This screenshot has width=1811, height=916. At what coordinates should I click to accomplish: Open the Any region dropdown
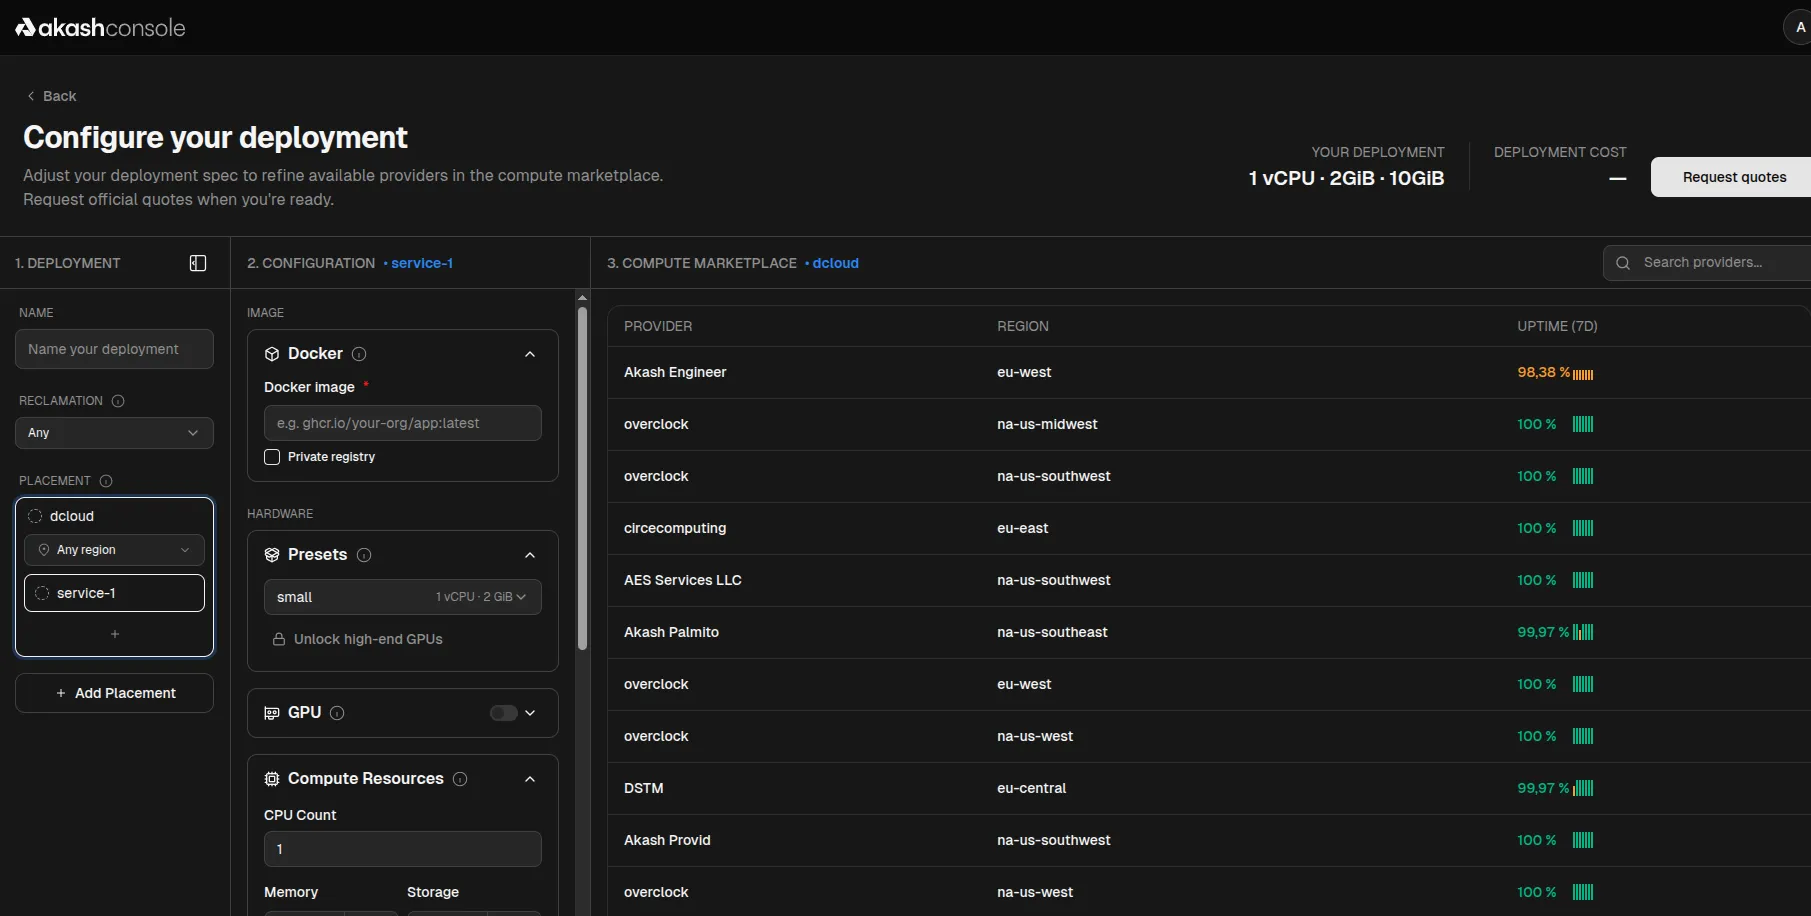[114, 550]
